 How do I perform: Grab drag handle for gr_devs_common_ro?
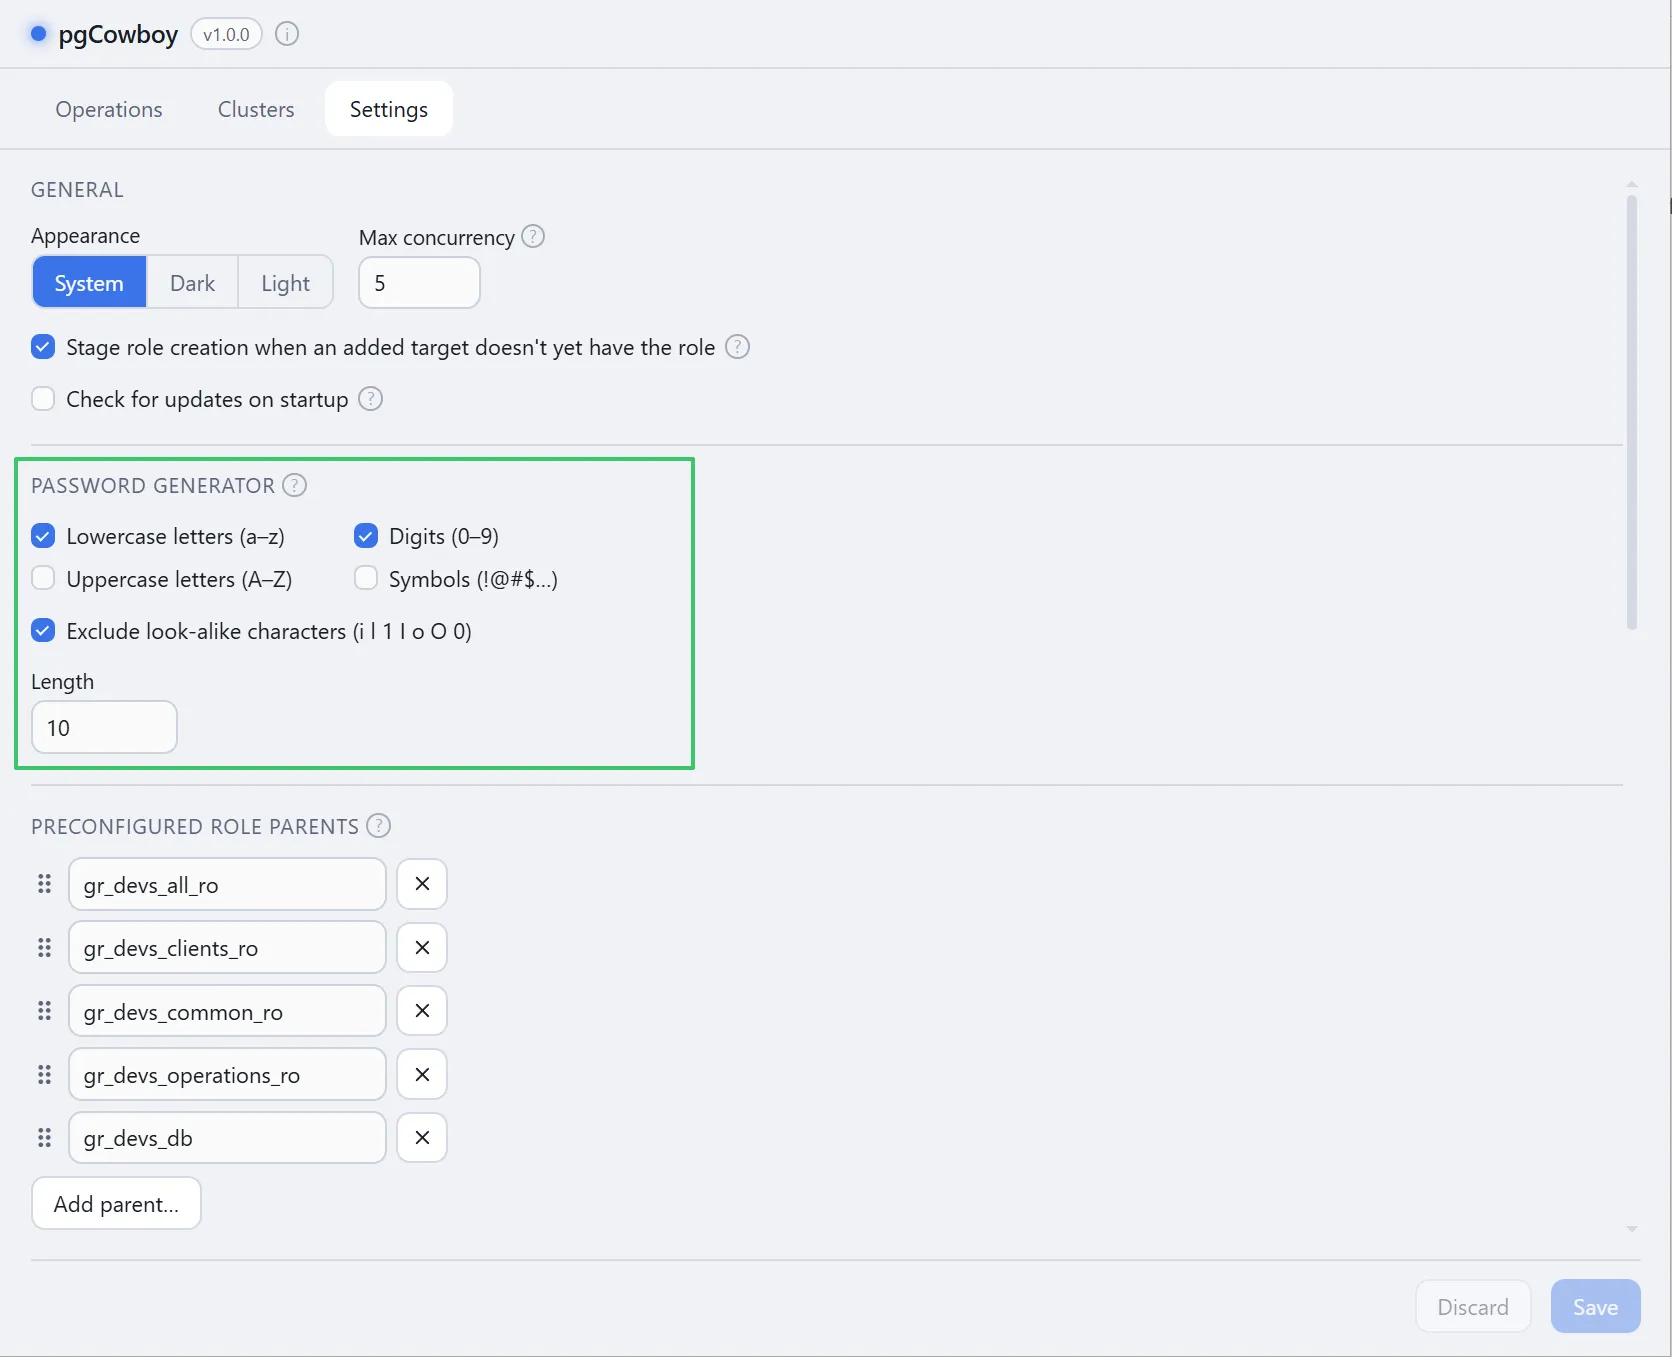(x=44, y=1011)
